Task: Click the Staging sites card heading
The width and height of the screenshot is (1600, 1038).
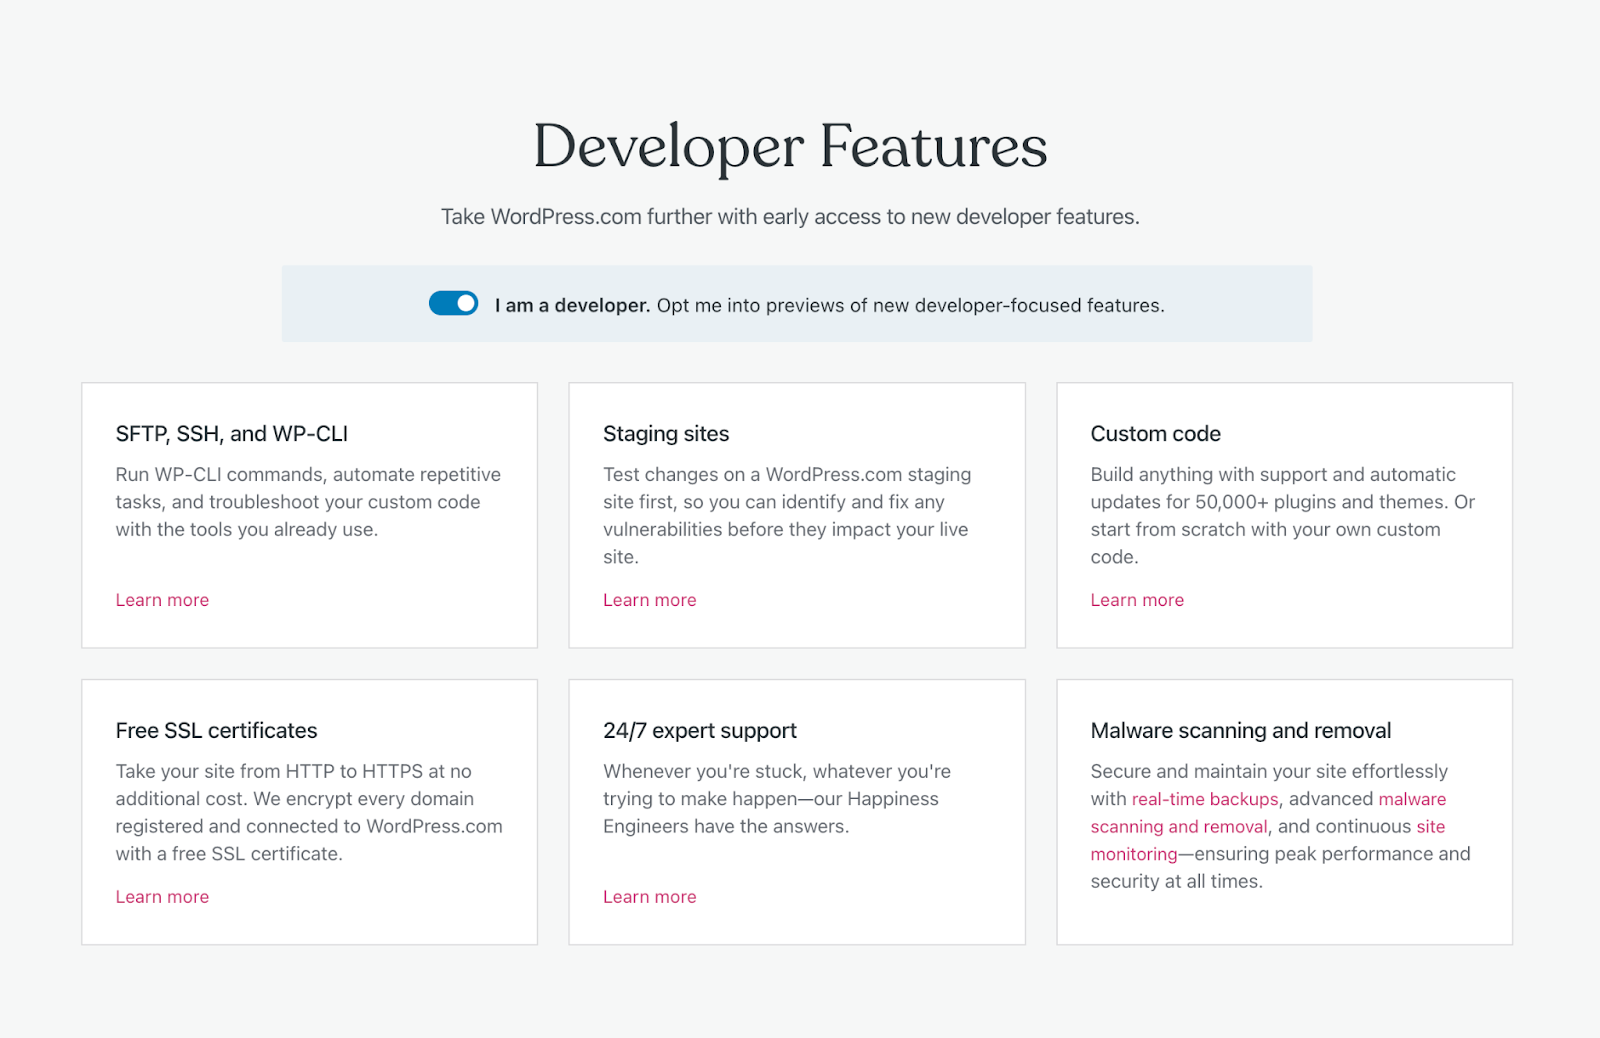Action: 665,433
